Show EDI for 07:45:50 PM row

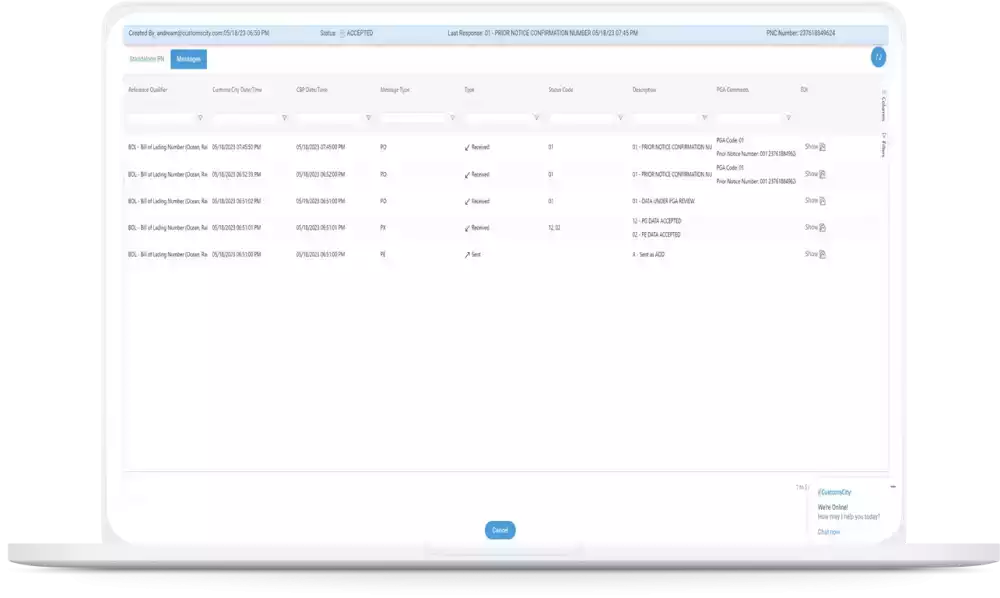point(811,147)
